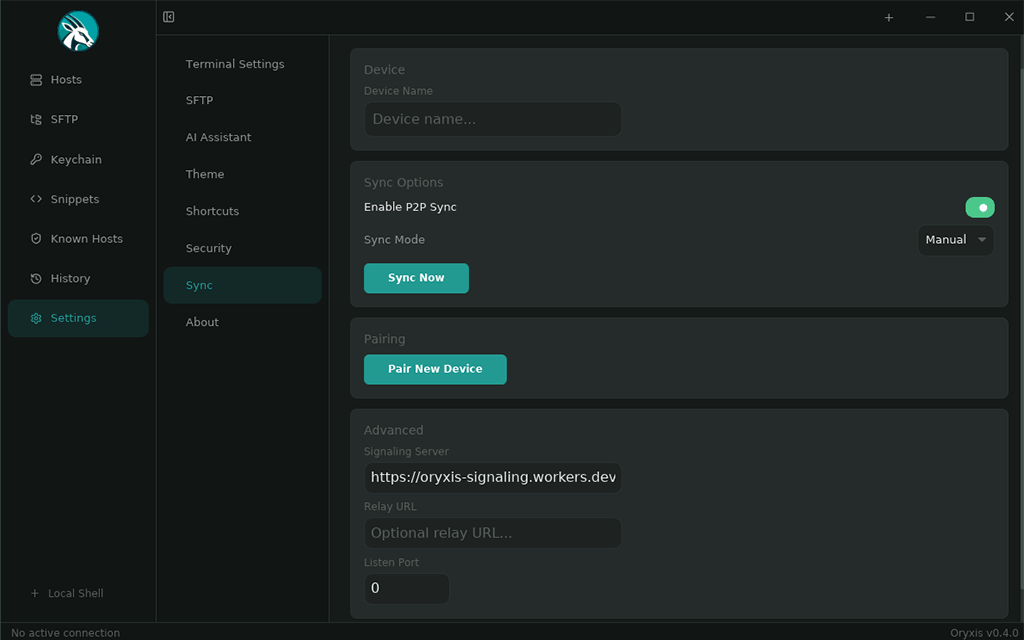Start a new Local Shell
Image resolution: width=1024 pixels, height=640 pixels.
pyautogui.click(x=67, y=593)
